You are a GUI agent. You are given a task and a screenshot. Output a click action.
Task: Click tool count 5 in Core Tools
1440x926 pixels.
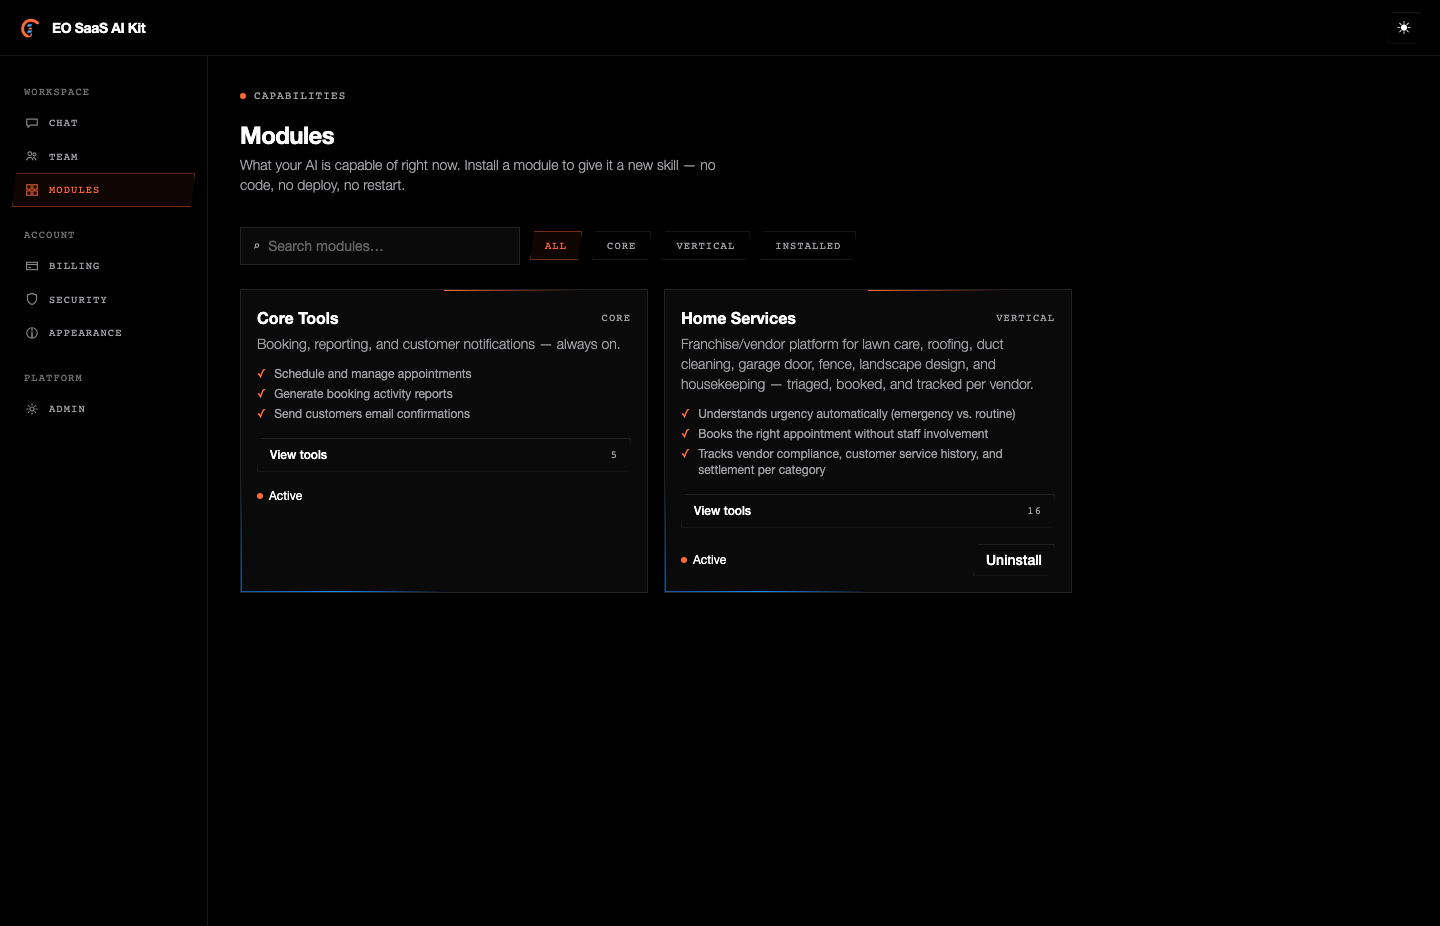(x=614, y=455)
